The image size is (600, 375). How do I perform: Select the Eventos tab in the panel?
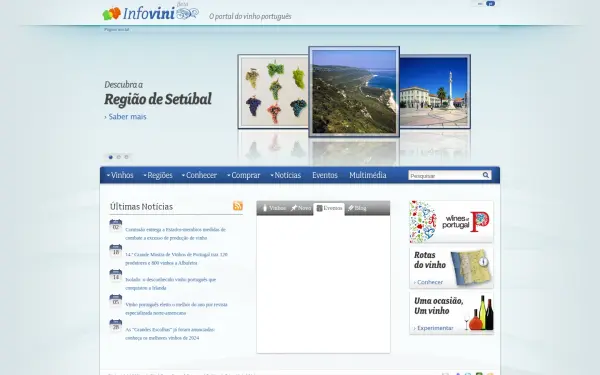329,209
